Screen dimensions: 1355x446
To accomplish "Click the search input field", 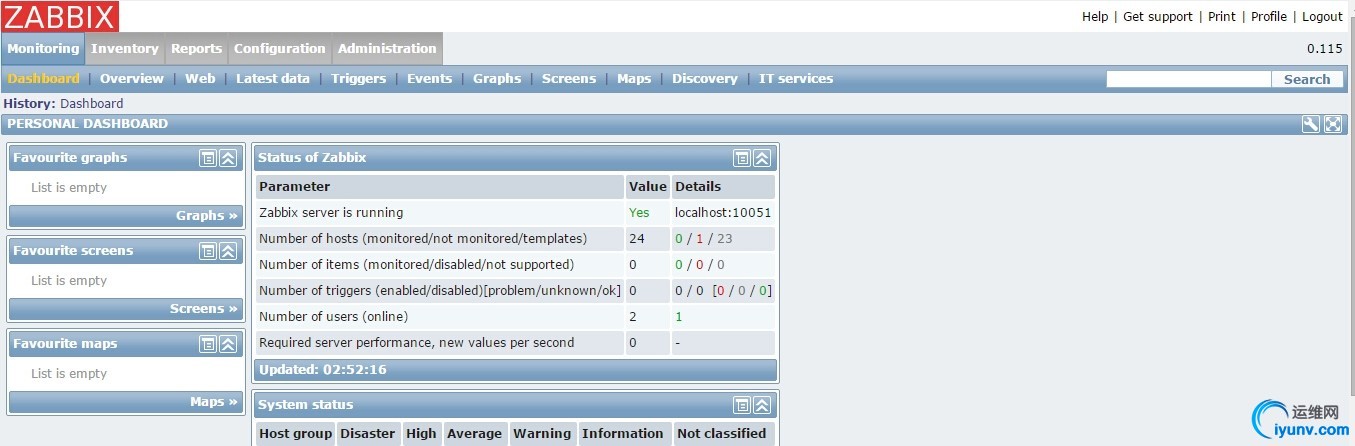I will (x=1189, y=79).
